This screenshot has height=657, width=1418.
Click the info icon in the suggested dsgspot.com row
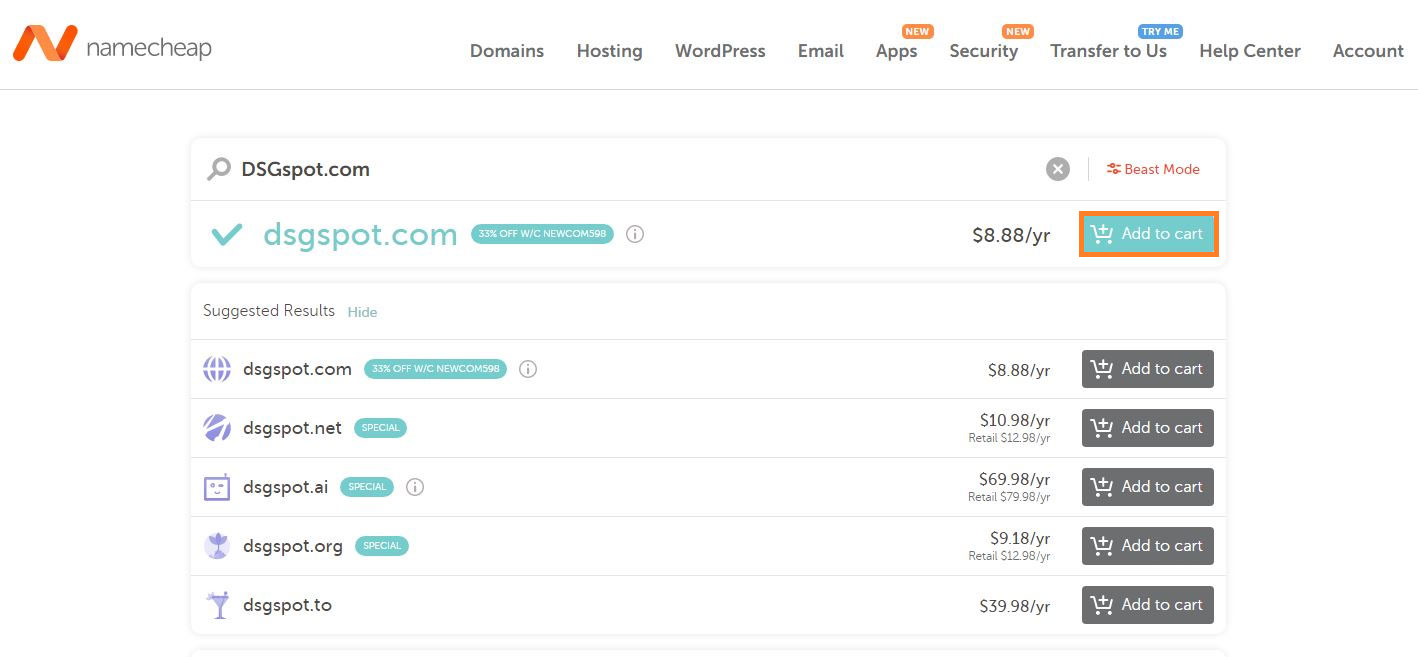[528, 369]
